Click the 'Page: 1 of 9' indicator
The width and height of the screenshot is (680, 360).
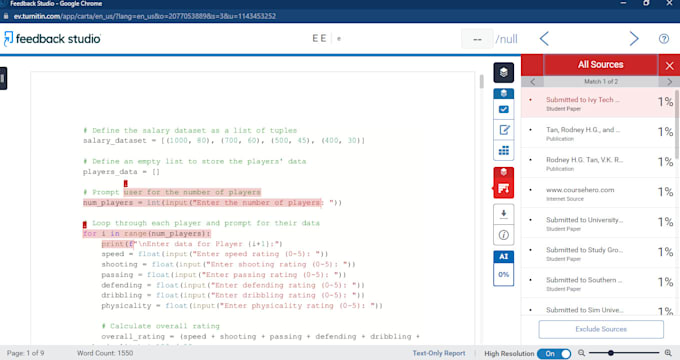click(x=25, y=353)
